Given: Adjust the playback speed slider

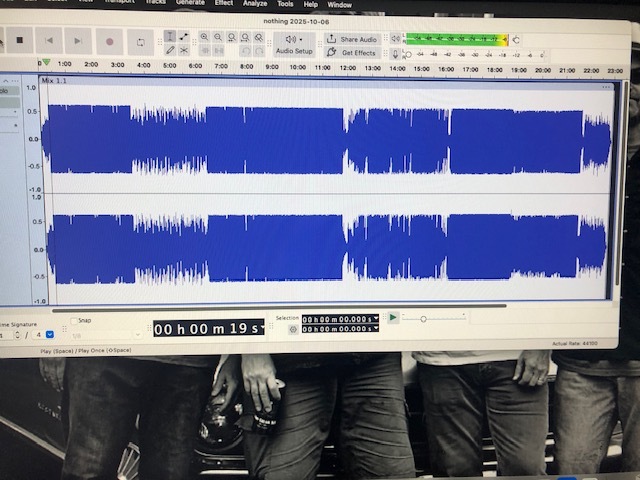Looking at the screenshot, I should [424, 319].
